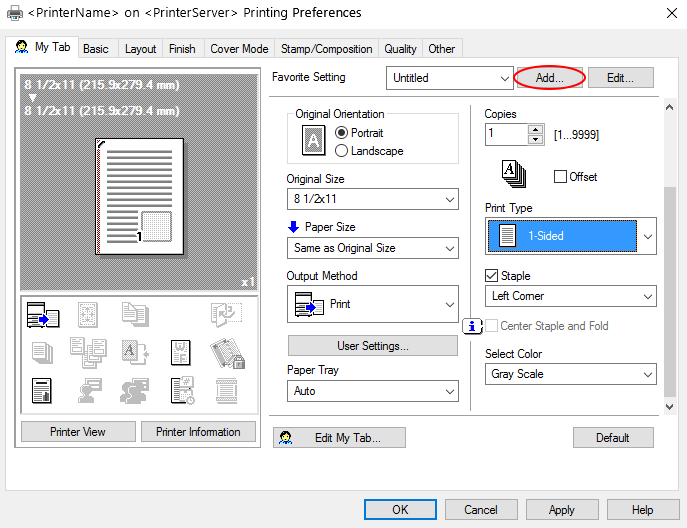Click the printer icon inside Output Method box
Screen dimensions: 687x528
pos(309,304)
